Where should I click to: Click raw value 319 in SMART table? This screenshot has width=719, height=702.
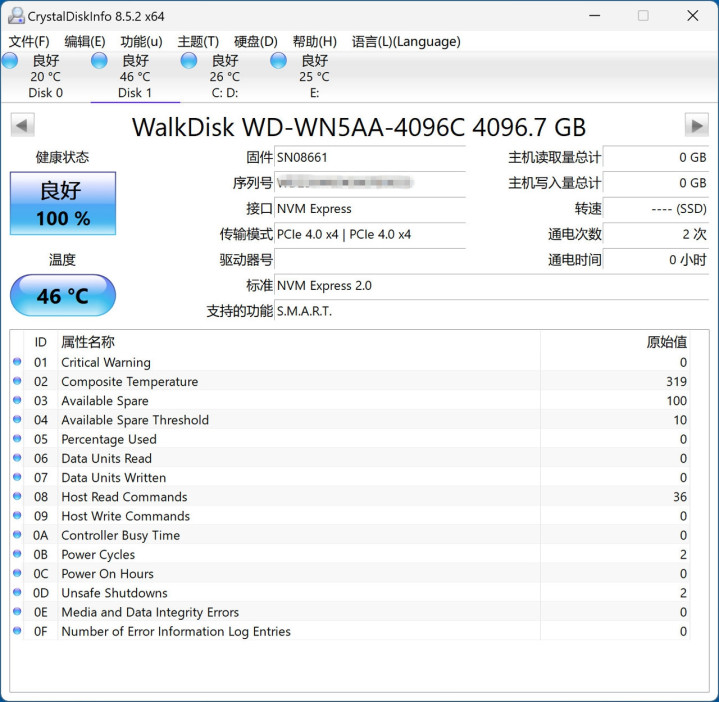(676, 381)
